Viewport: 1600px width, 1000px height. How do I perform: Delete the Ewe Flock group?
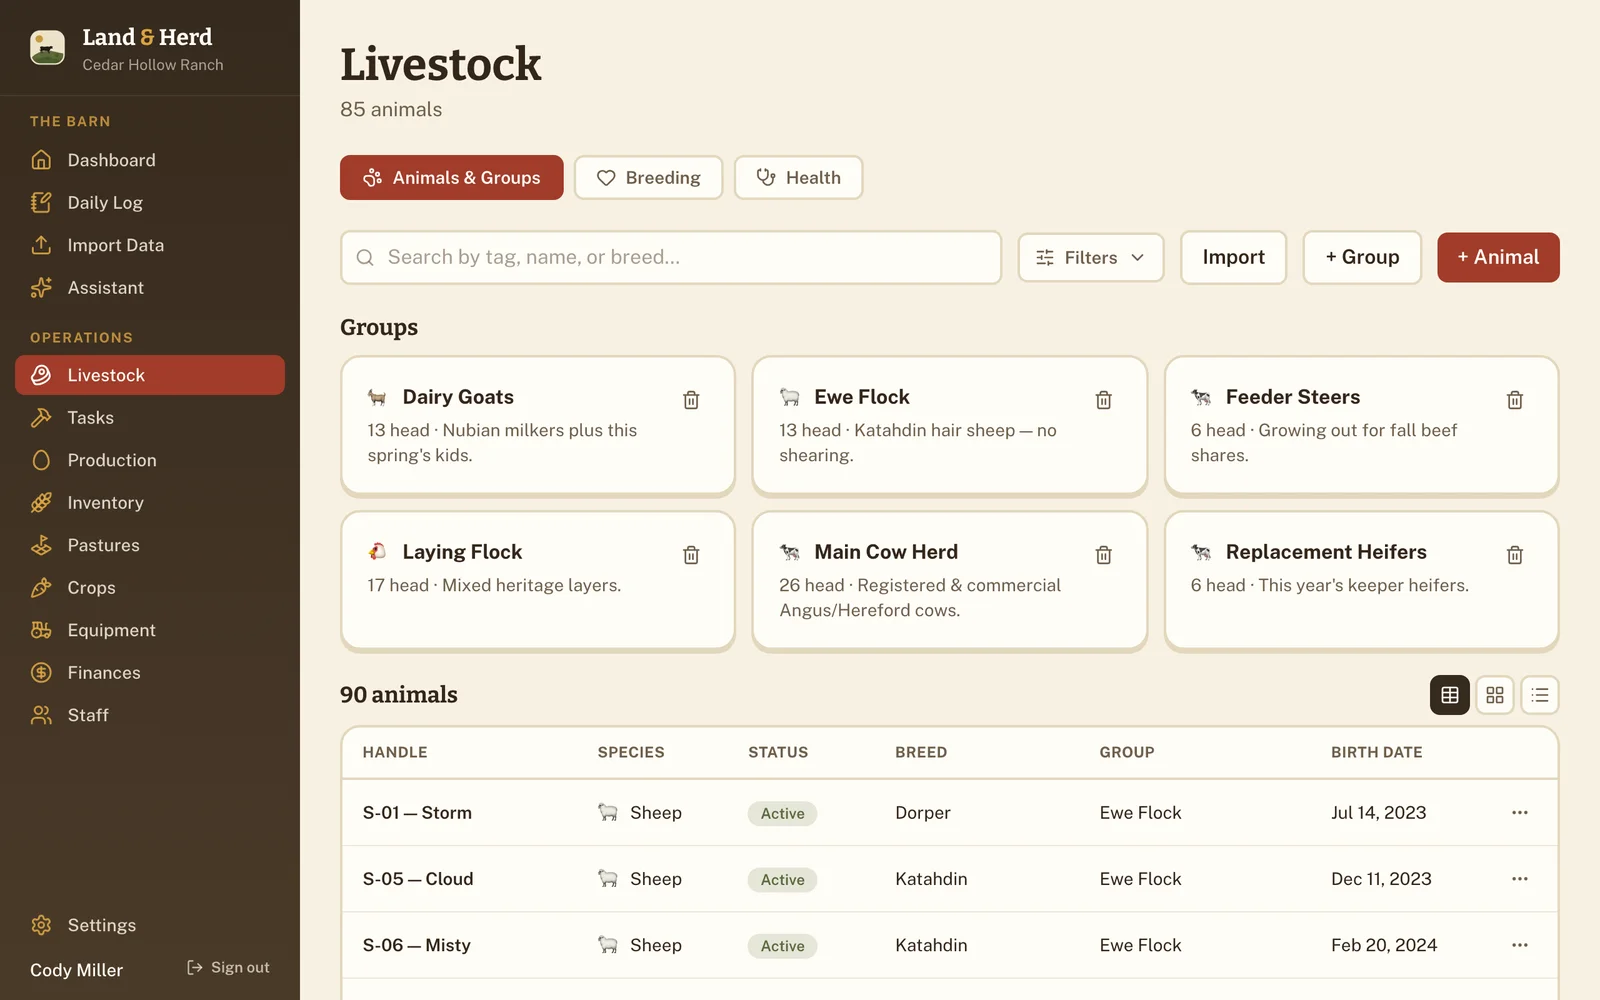point(1103,400)
